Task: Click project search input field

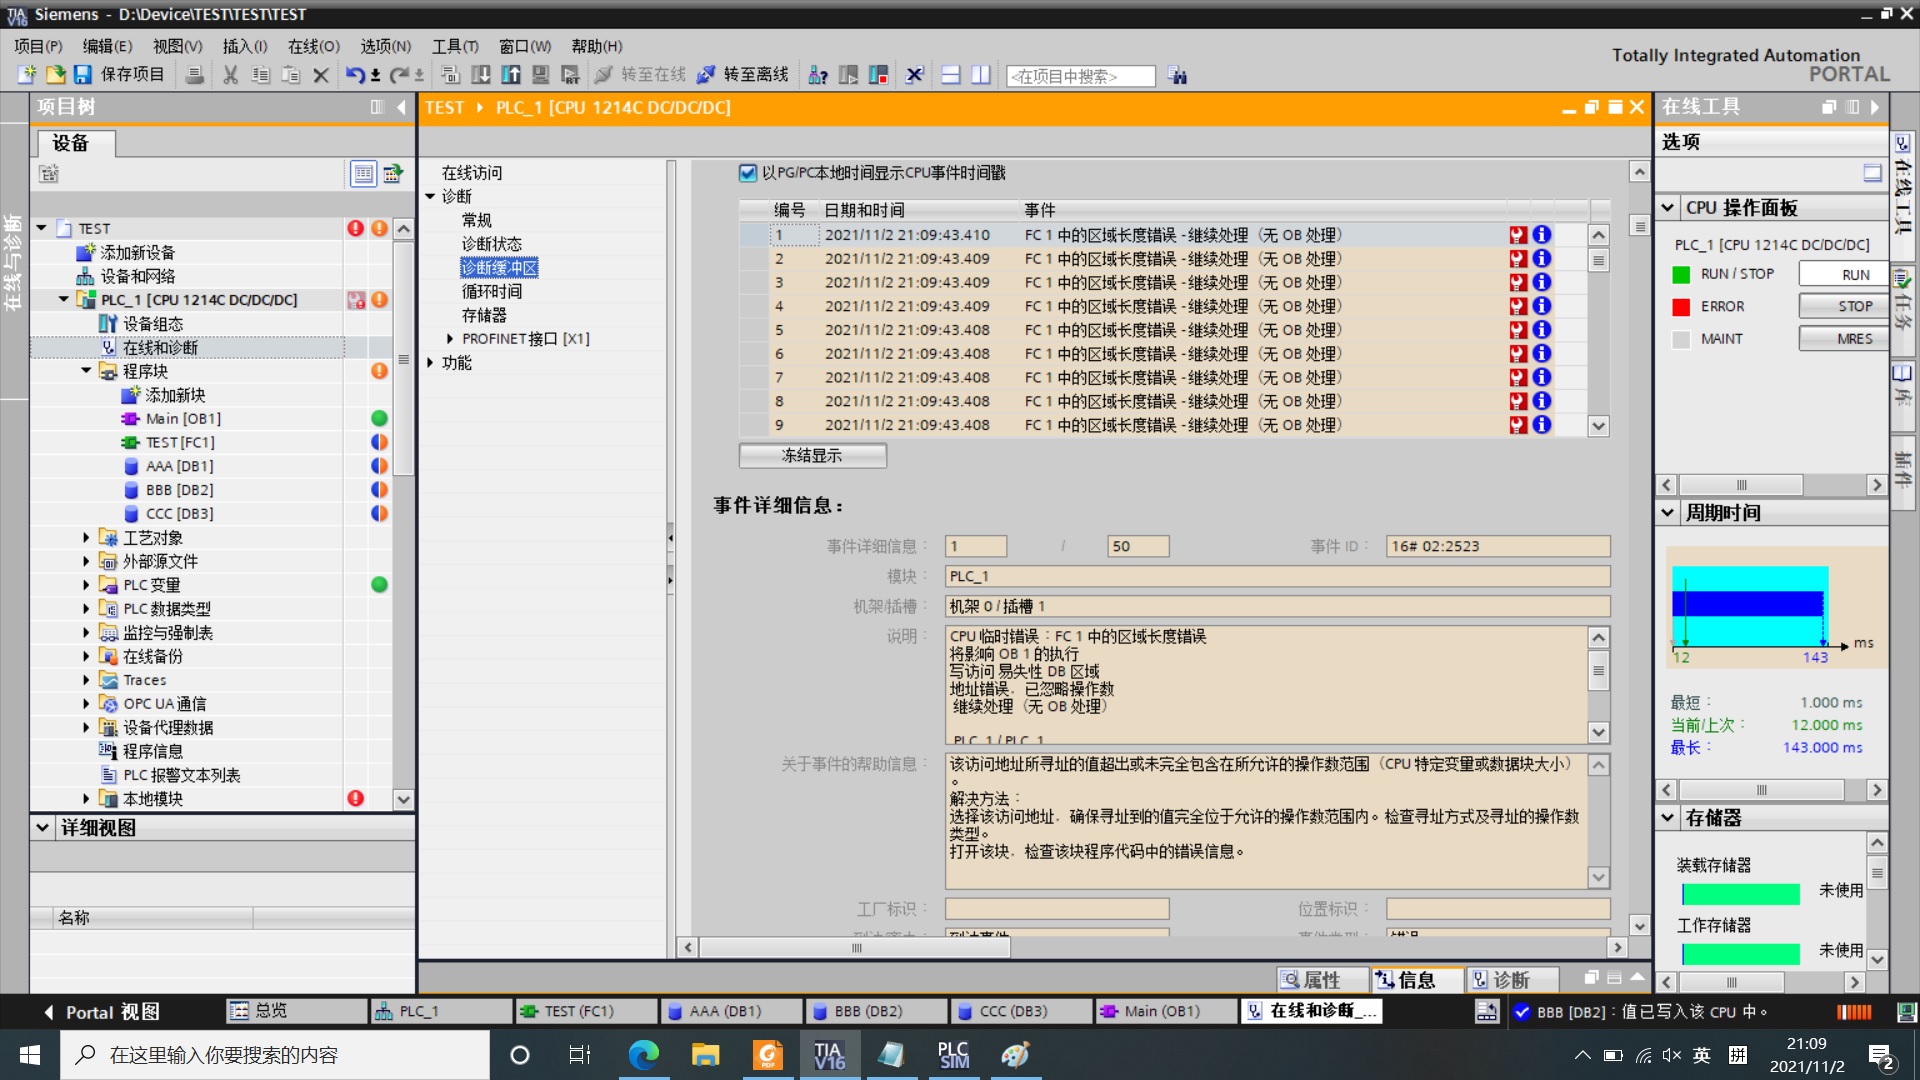Action: [1079, 76]
